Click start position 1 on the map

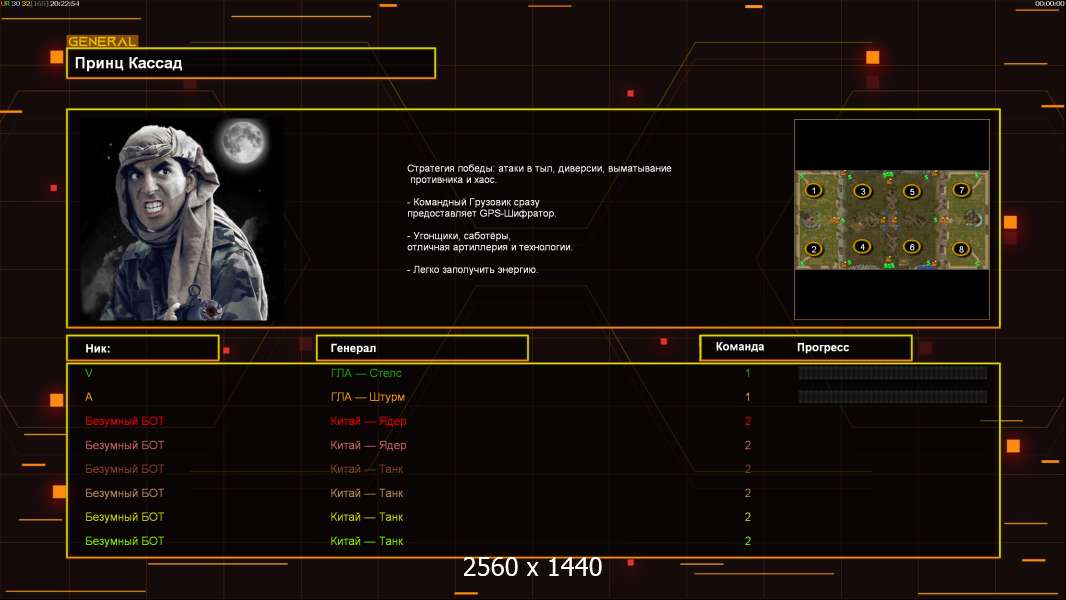coord(814,190)
